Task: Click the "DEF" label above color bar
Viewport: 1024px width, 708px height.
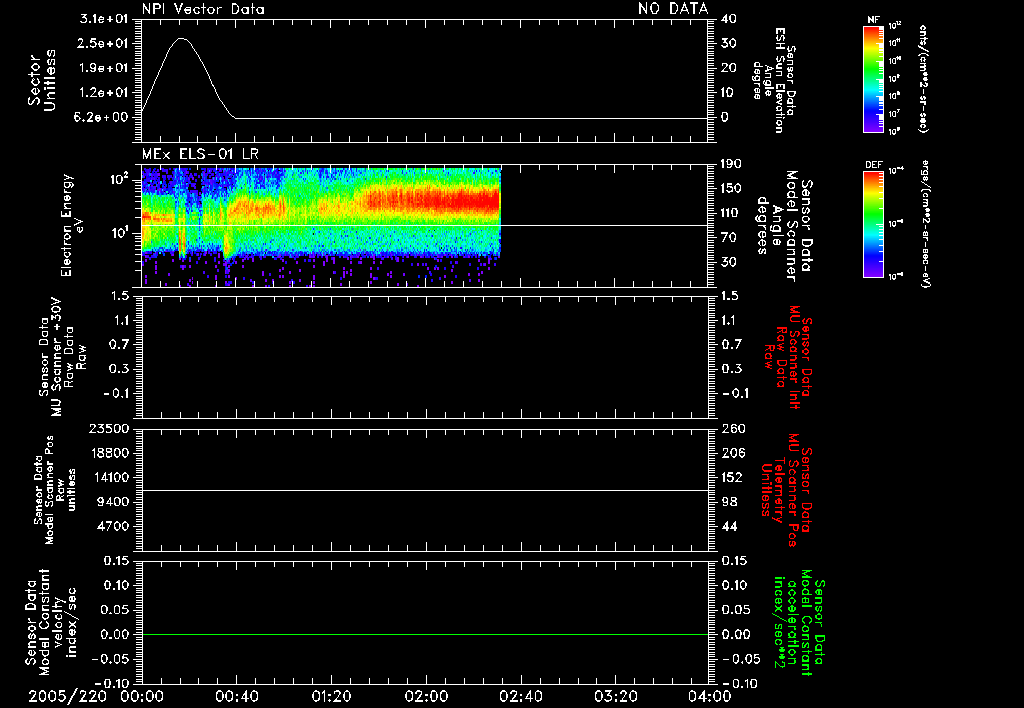Action: 873,165
